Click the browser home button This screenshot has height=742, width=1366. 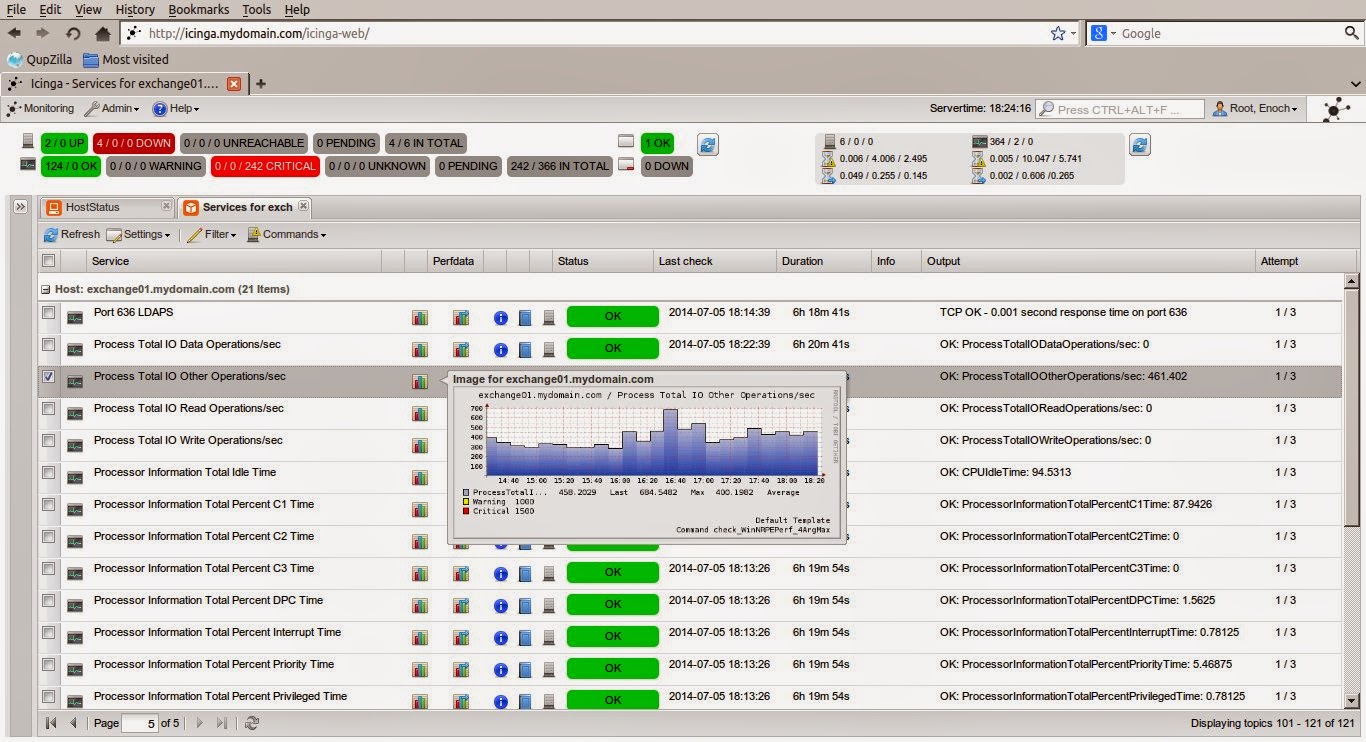[x=102, y=33]
